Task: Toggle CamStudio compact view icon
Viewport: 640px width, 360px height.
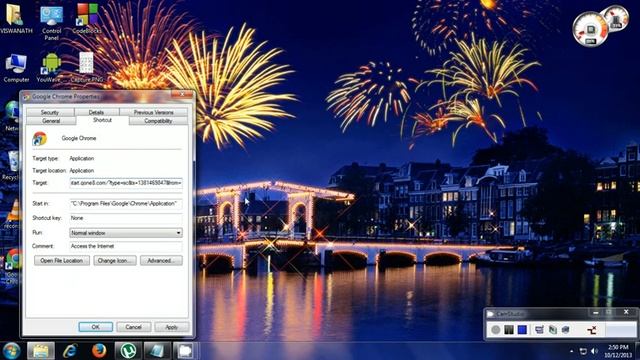Action: tap(539, 329)
